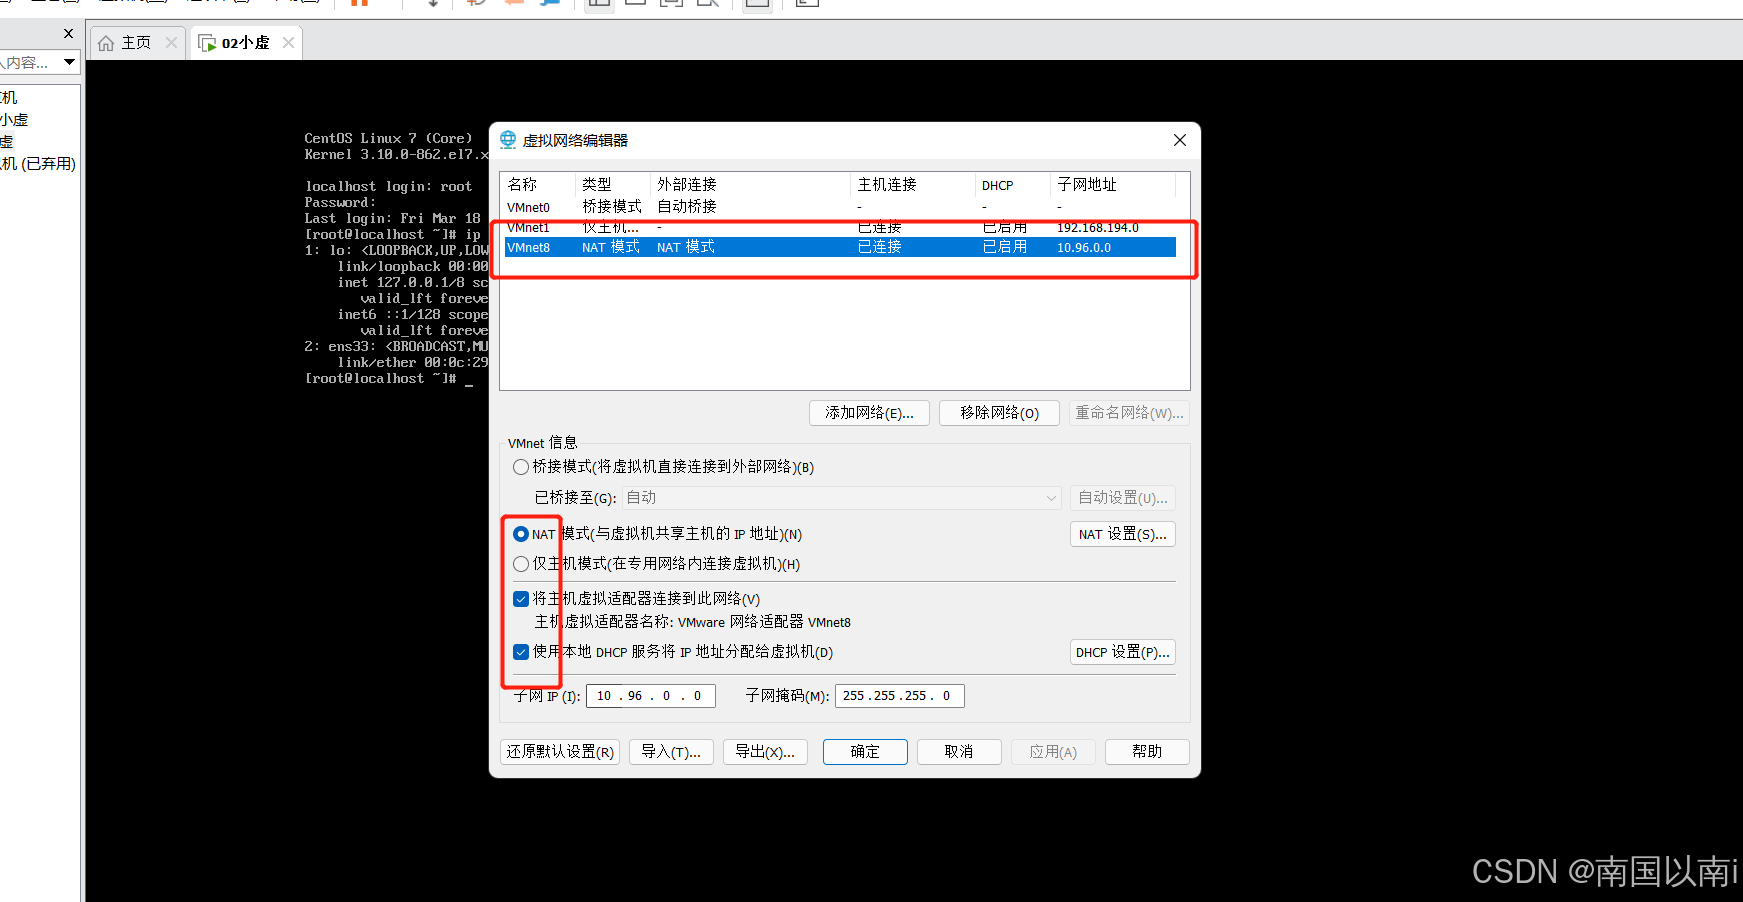Close the 02小虚 VM tab
The height and width of the screenshot is (902, 1743).
coord(288,43)
